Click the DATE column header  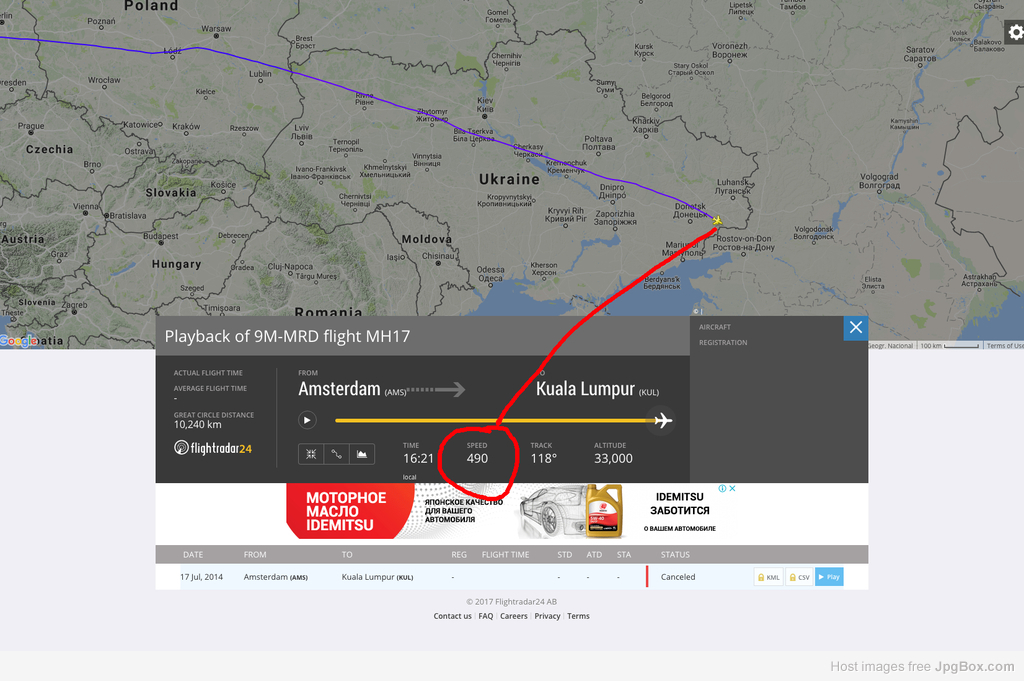(193, 554)
